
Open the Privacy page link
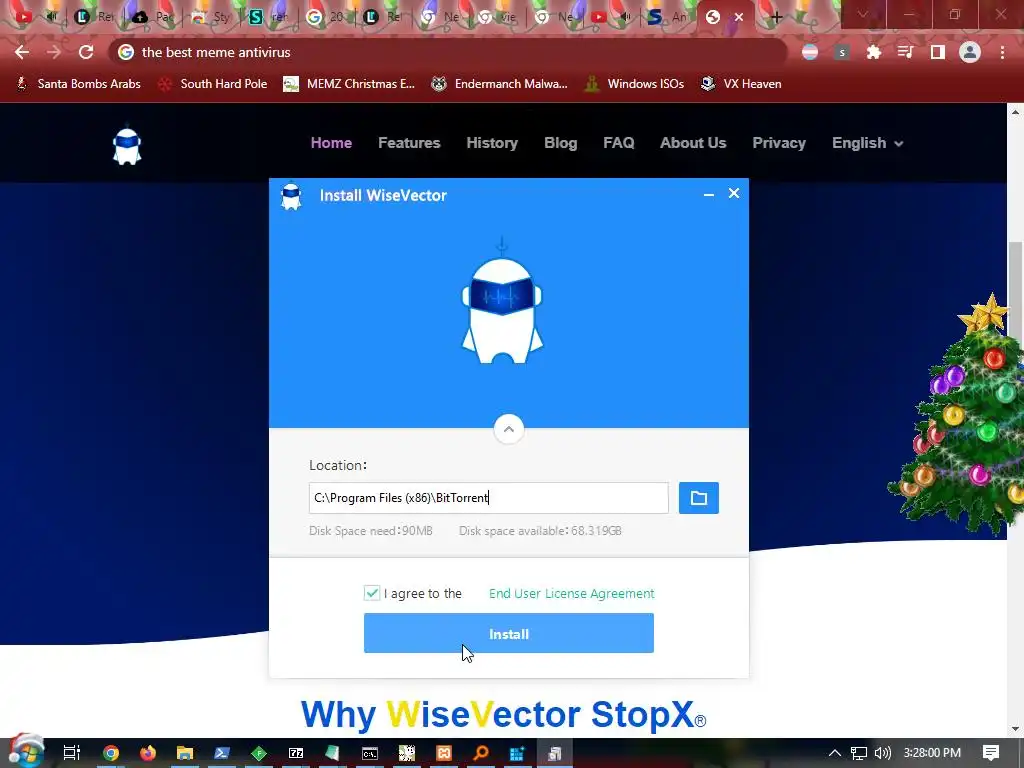coord(778,142)
